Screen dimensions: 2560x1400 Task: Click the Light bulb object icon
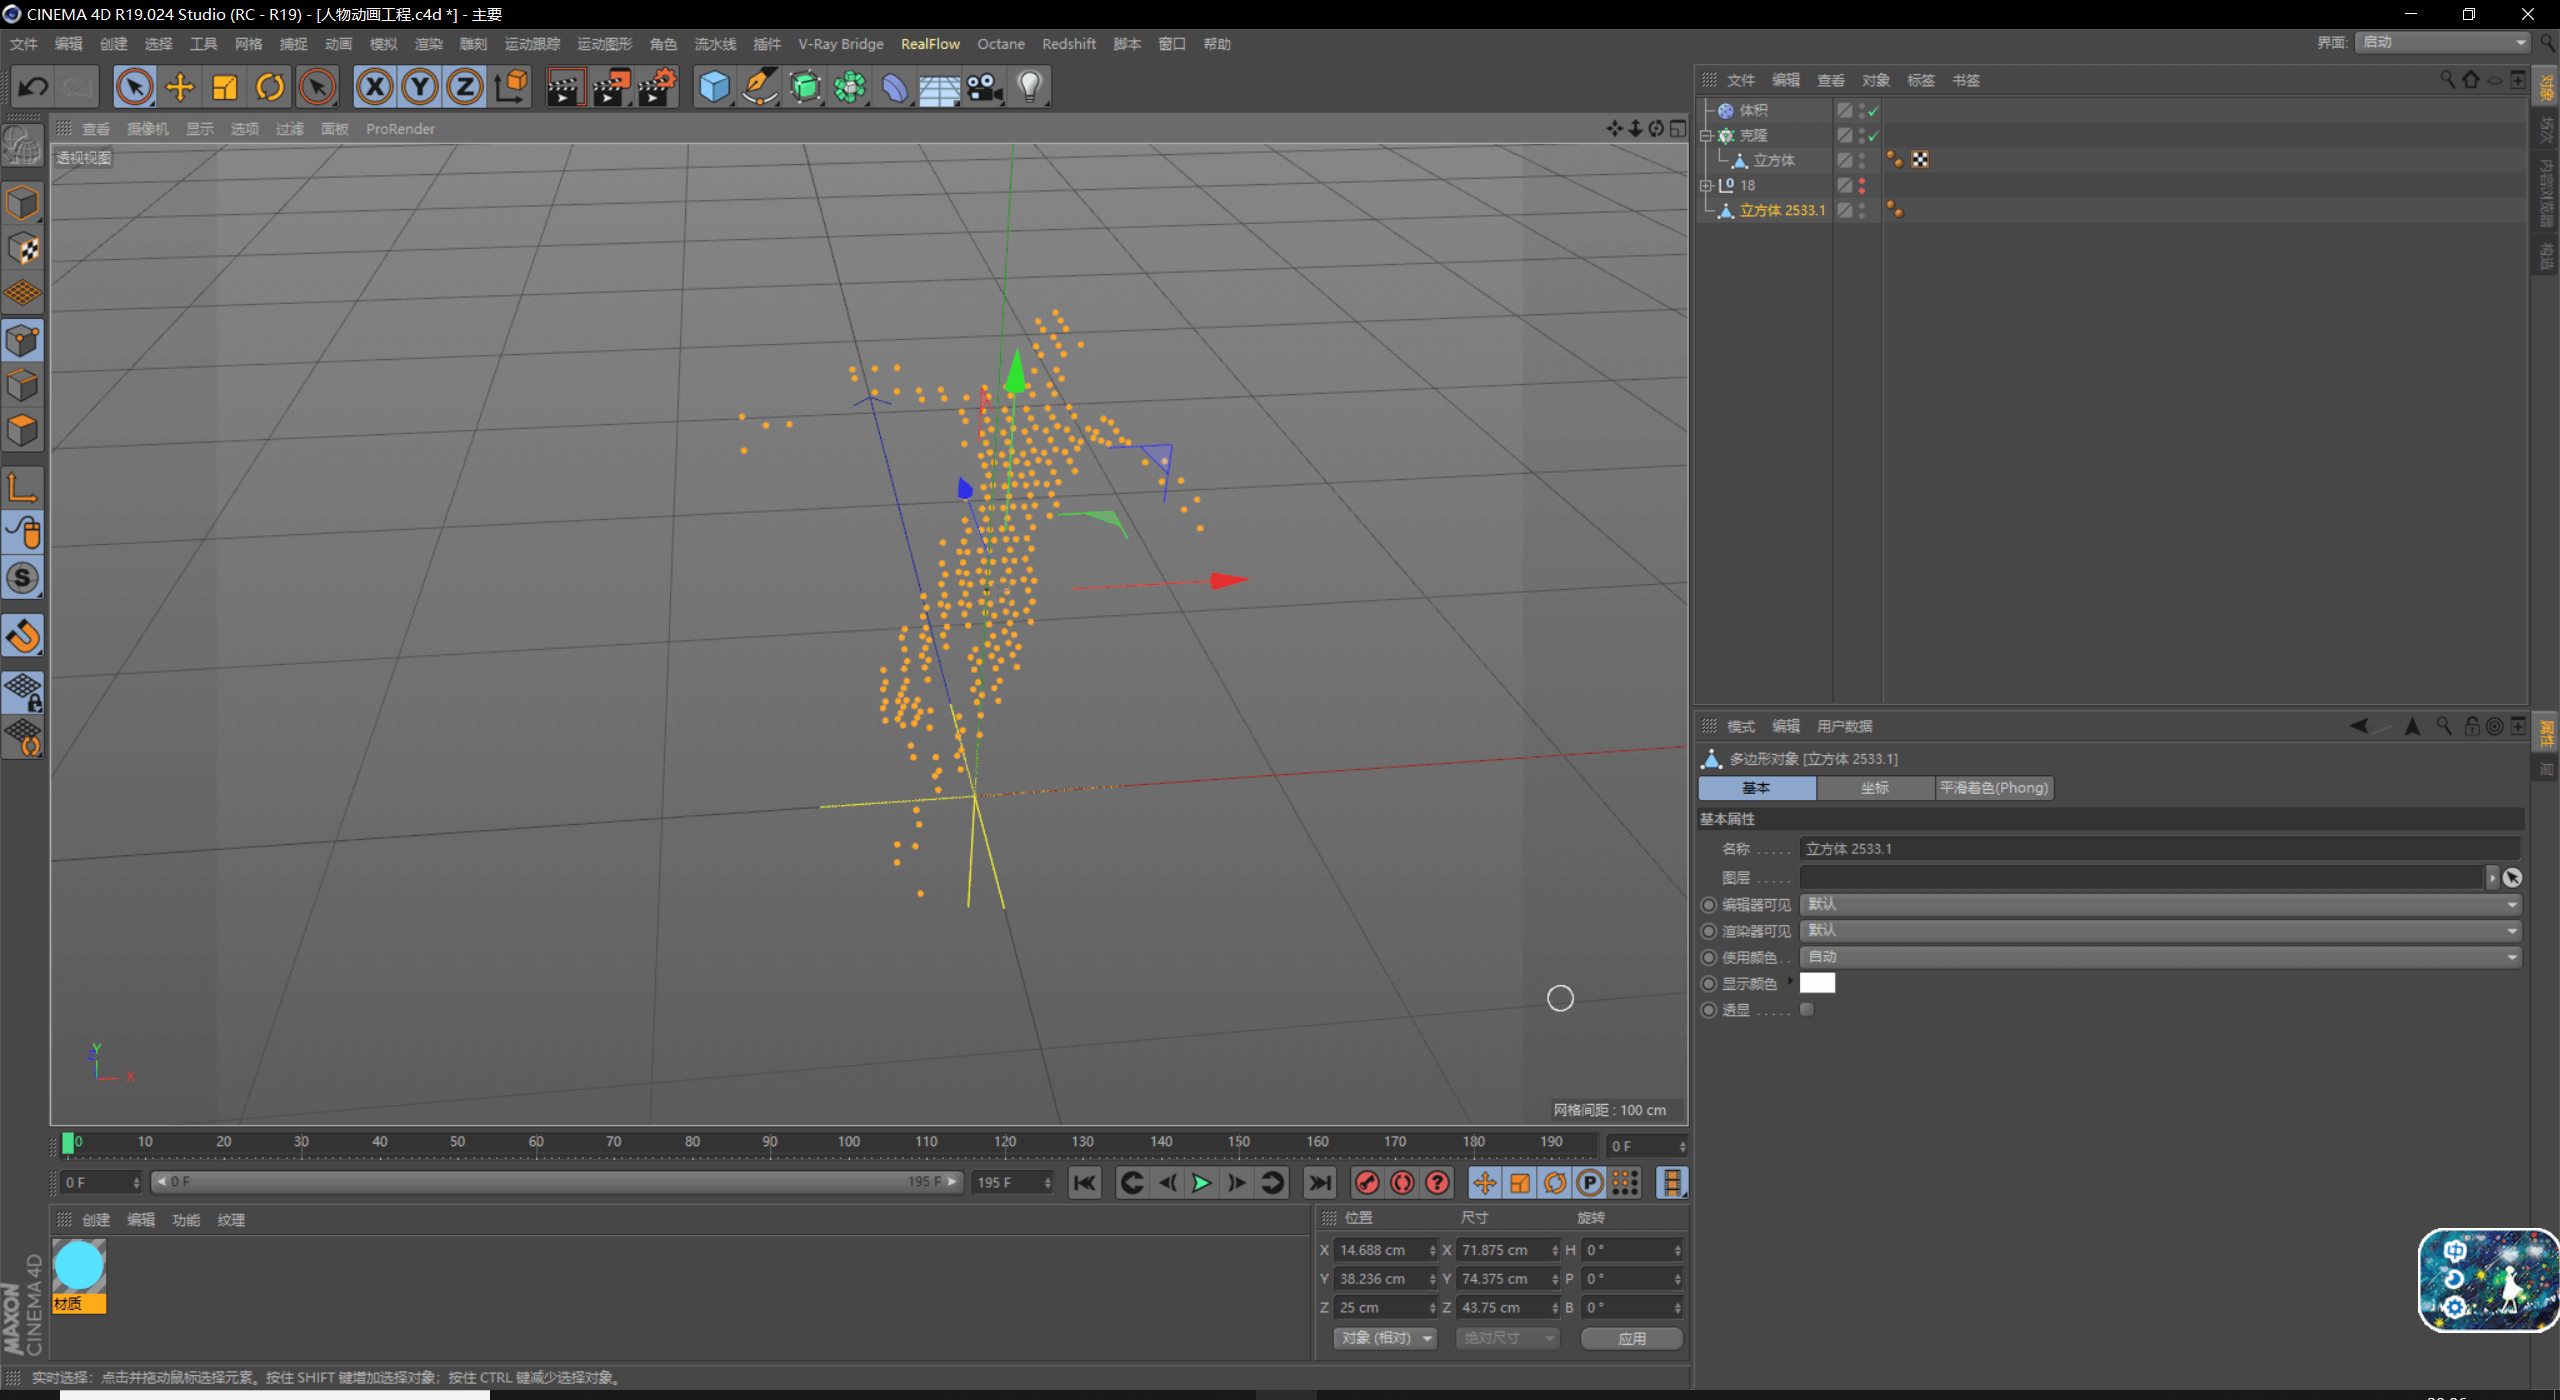pos(1029,88)
